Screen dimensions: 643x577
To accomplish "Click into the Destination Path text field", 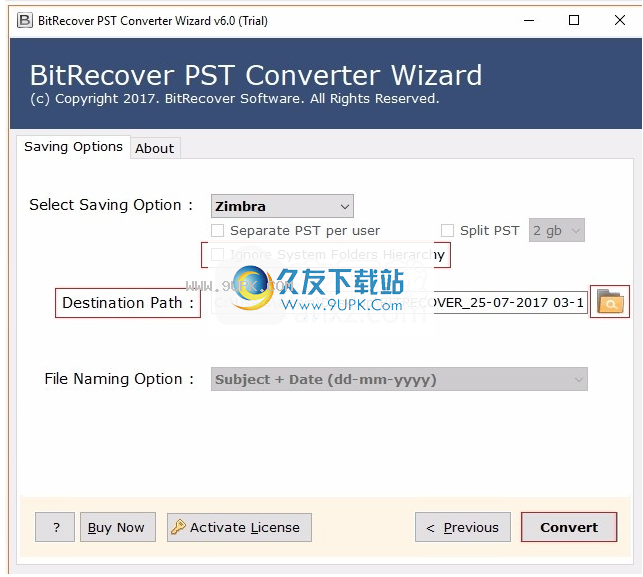I will coord(399,303).
